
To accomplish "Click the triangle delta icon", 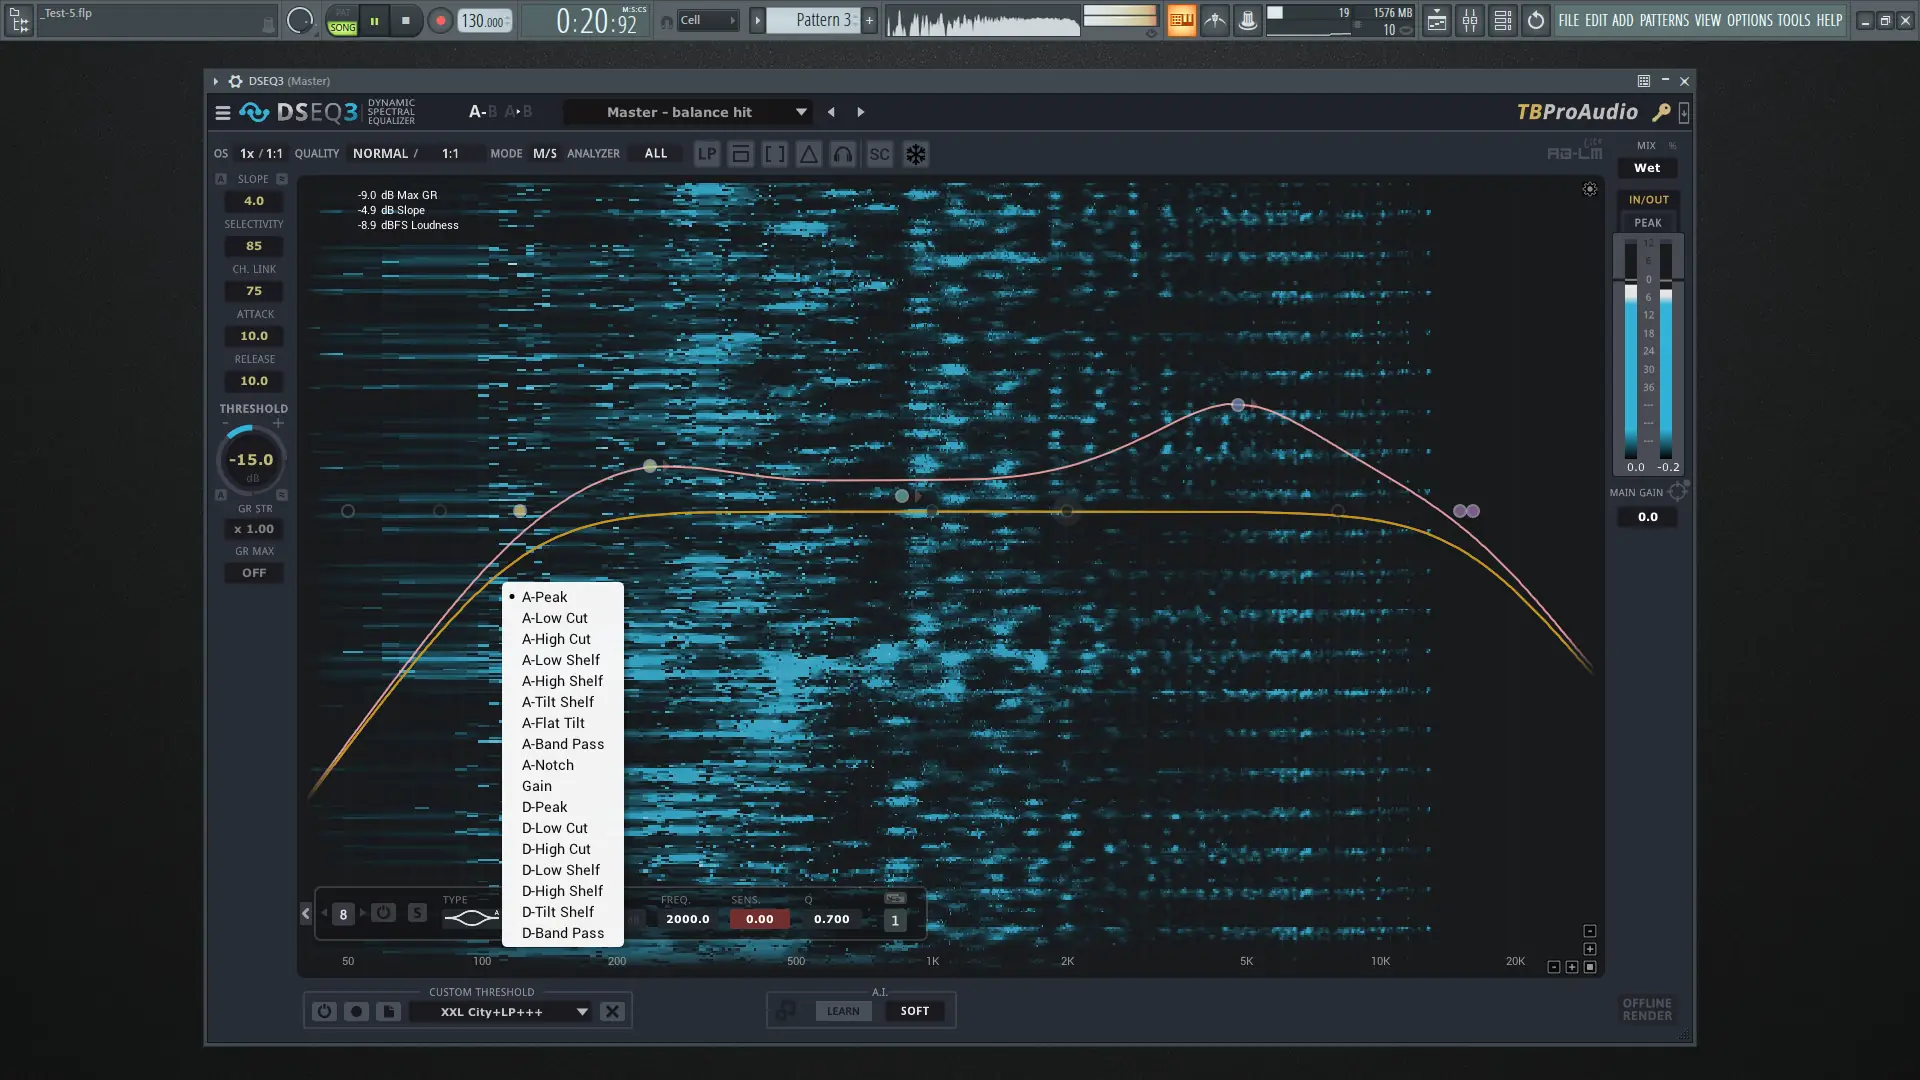I will (808, 154).
